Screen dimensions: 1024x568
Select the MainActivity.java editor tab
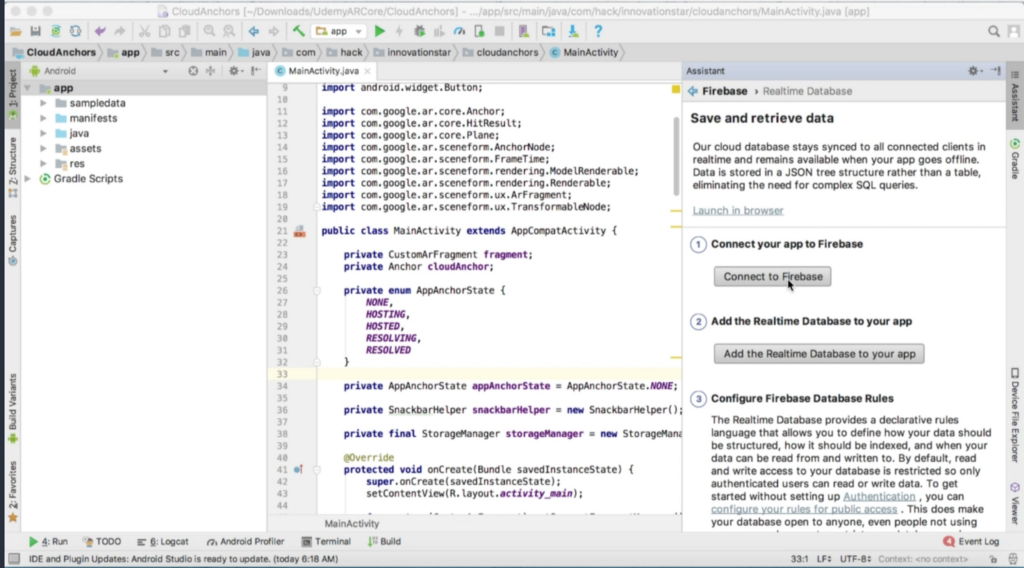322,71
